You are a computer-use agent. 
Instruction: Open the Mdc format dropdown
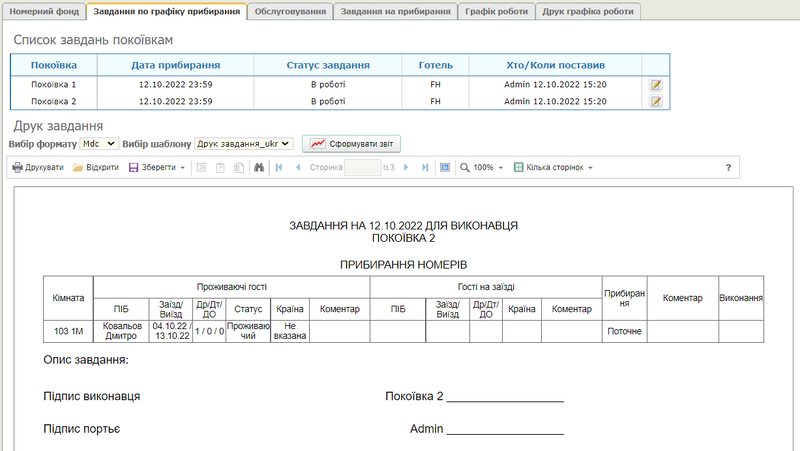tap(99, 144)
